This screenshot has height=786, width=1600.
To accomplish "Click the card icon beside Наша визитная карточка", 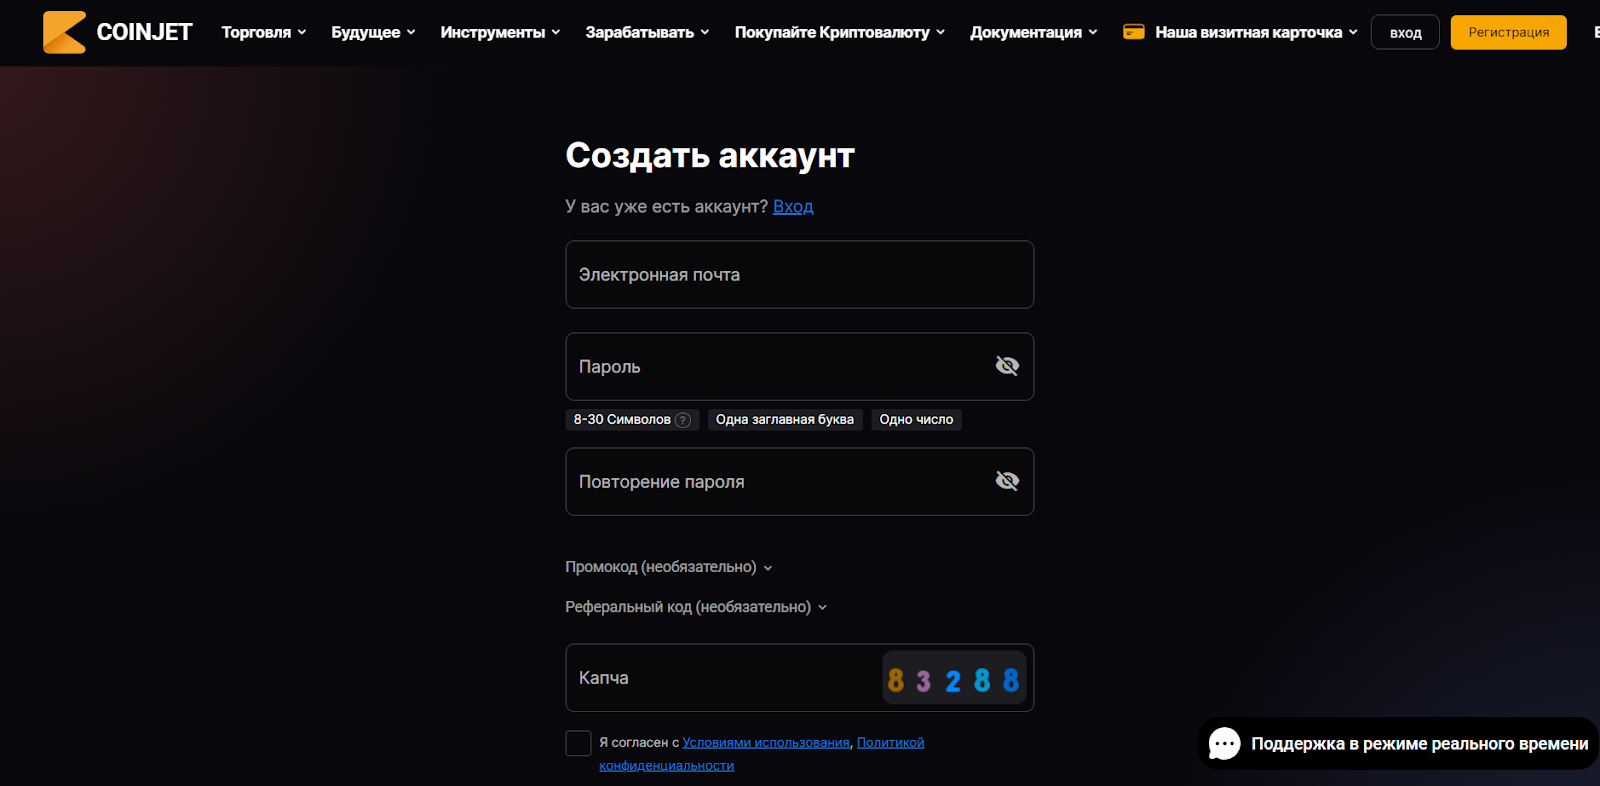I will [x=1133, y=32].
